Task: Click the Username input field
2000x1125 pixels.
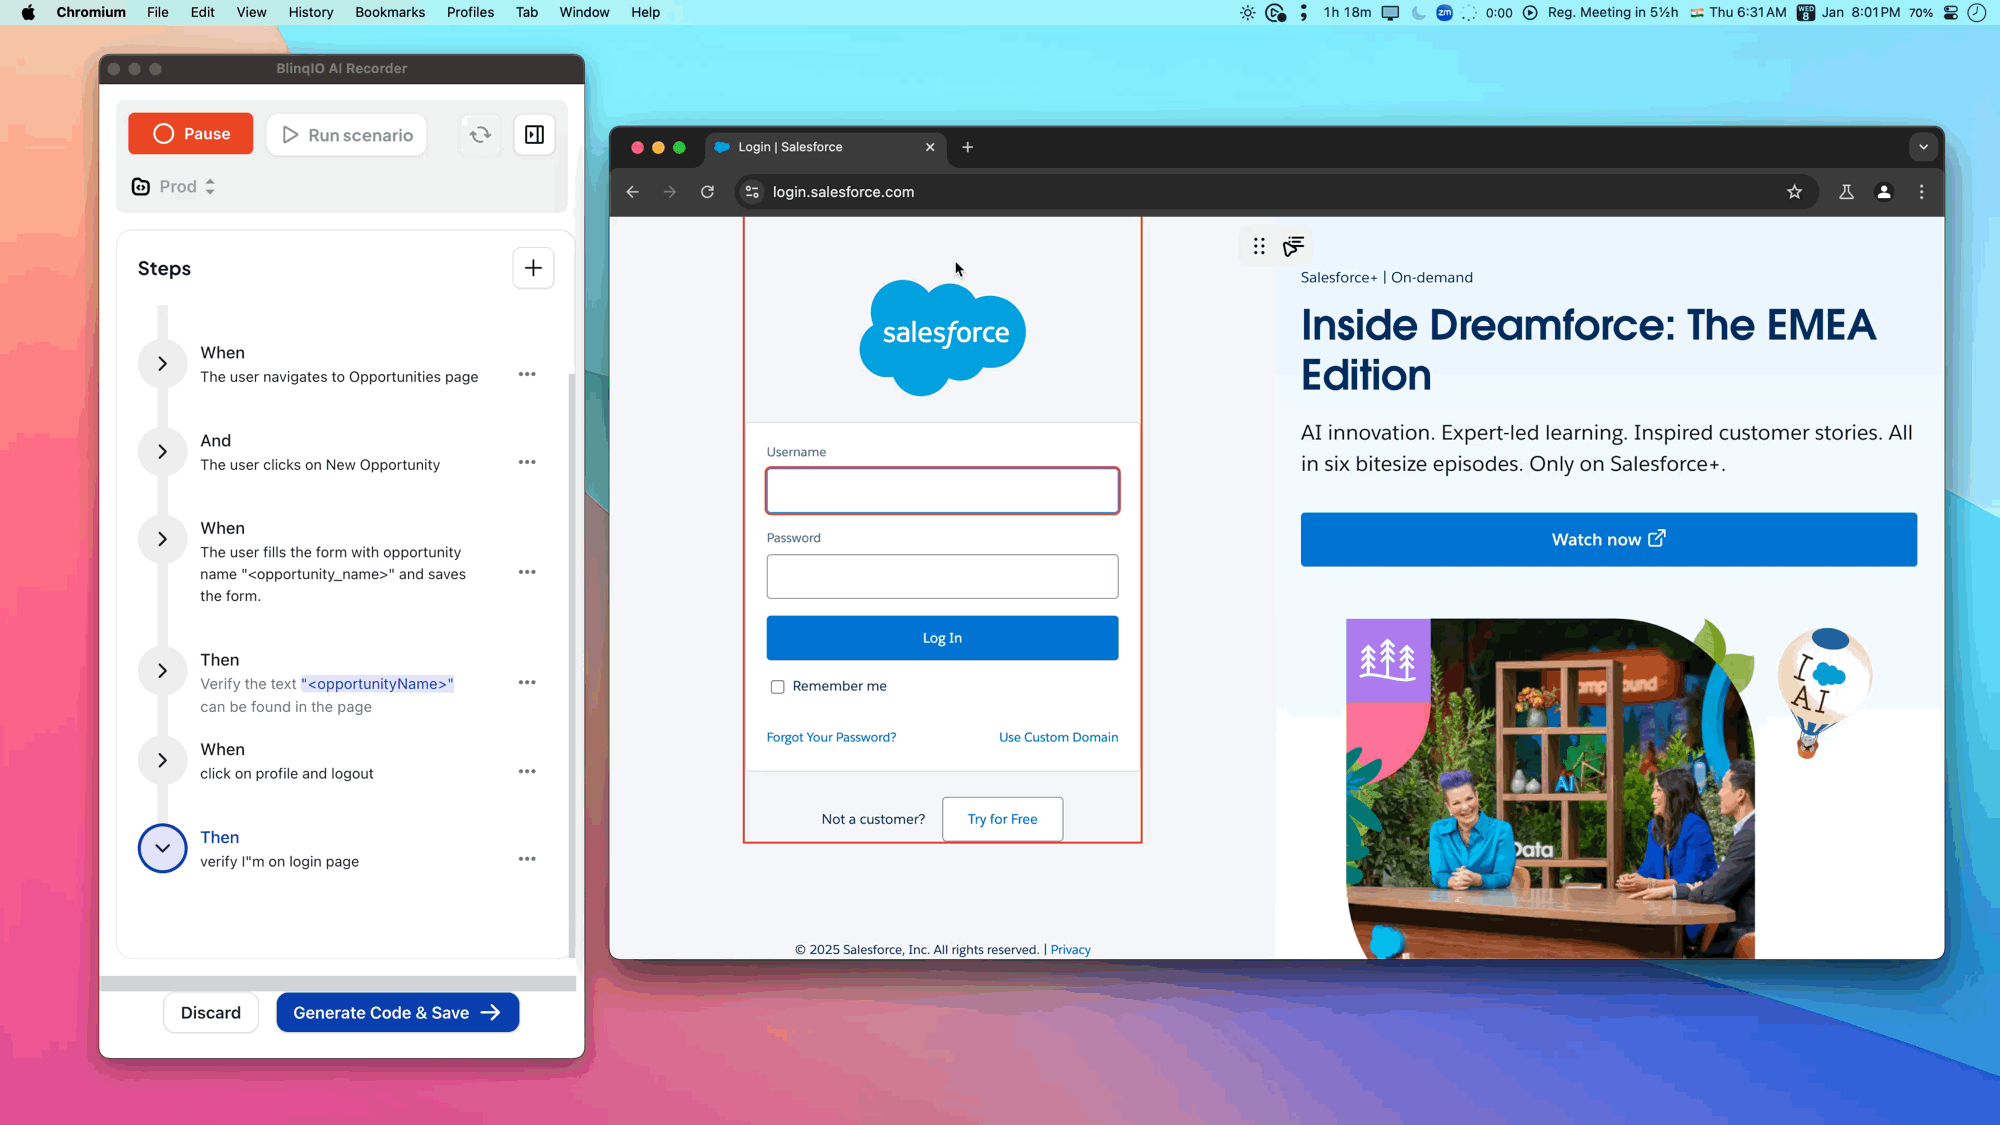Action: [942, 490]
